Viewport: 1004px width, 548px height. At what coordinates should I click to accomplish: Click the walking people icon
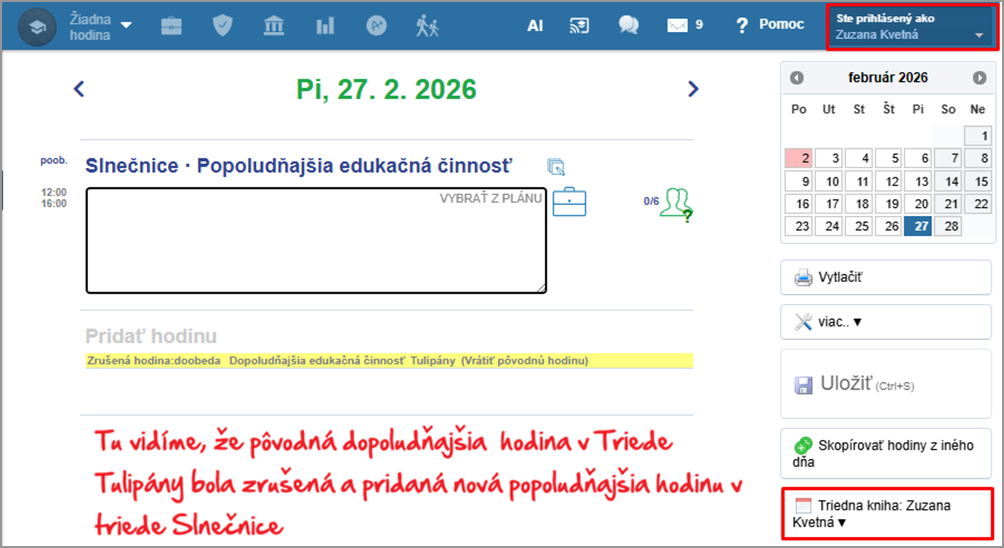pos(428,25)
